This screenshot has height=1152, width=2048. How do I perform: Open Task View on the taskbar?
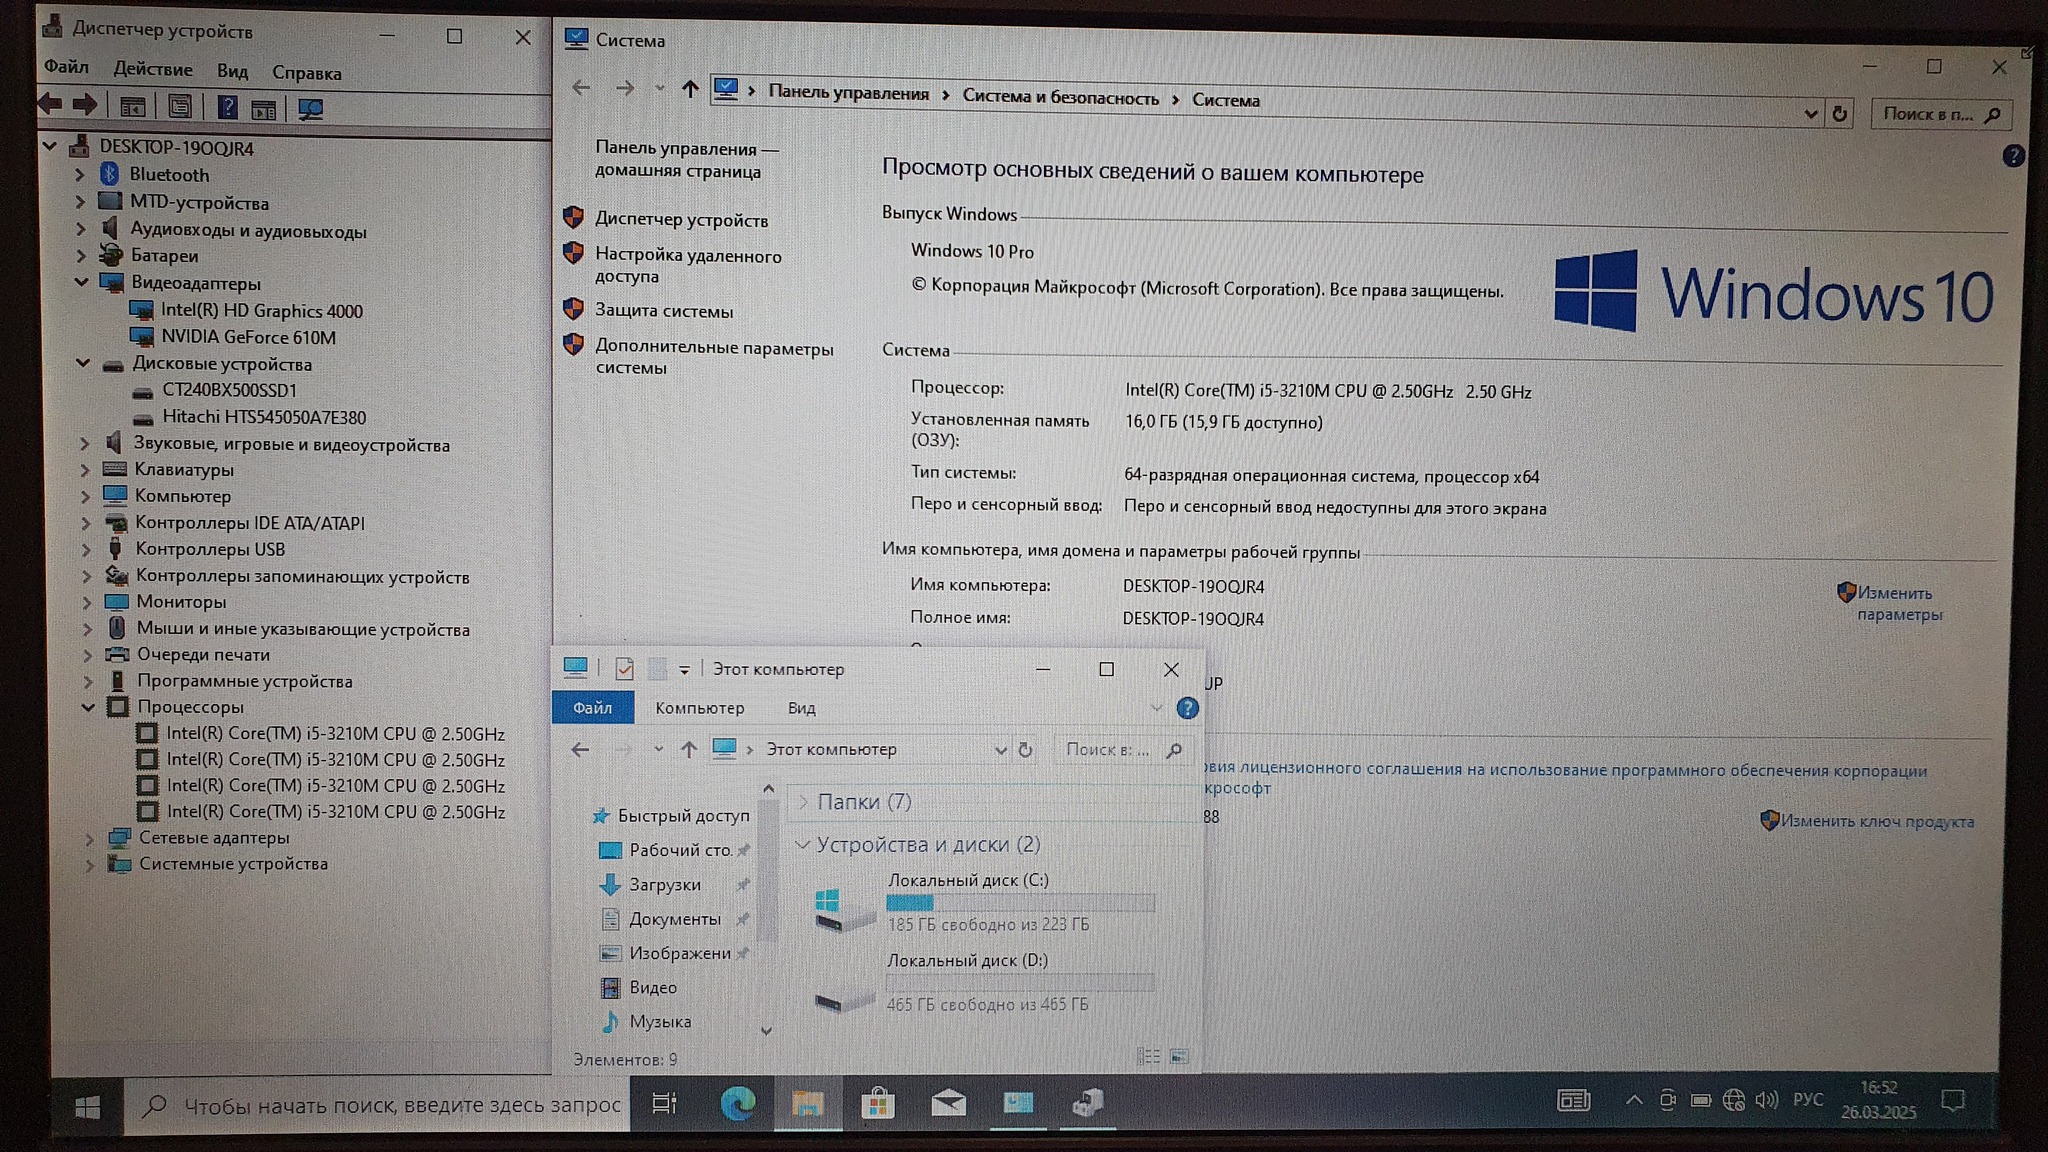(664, 1103)
